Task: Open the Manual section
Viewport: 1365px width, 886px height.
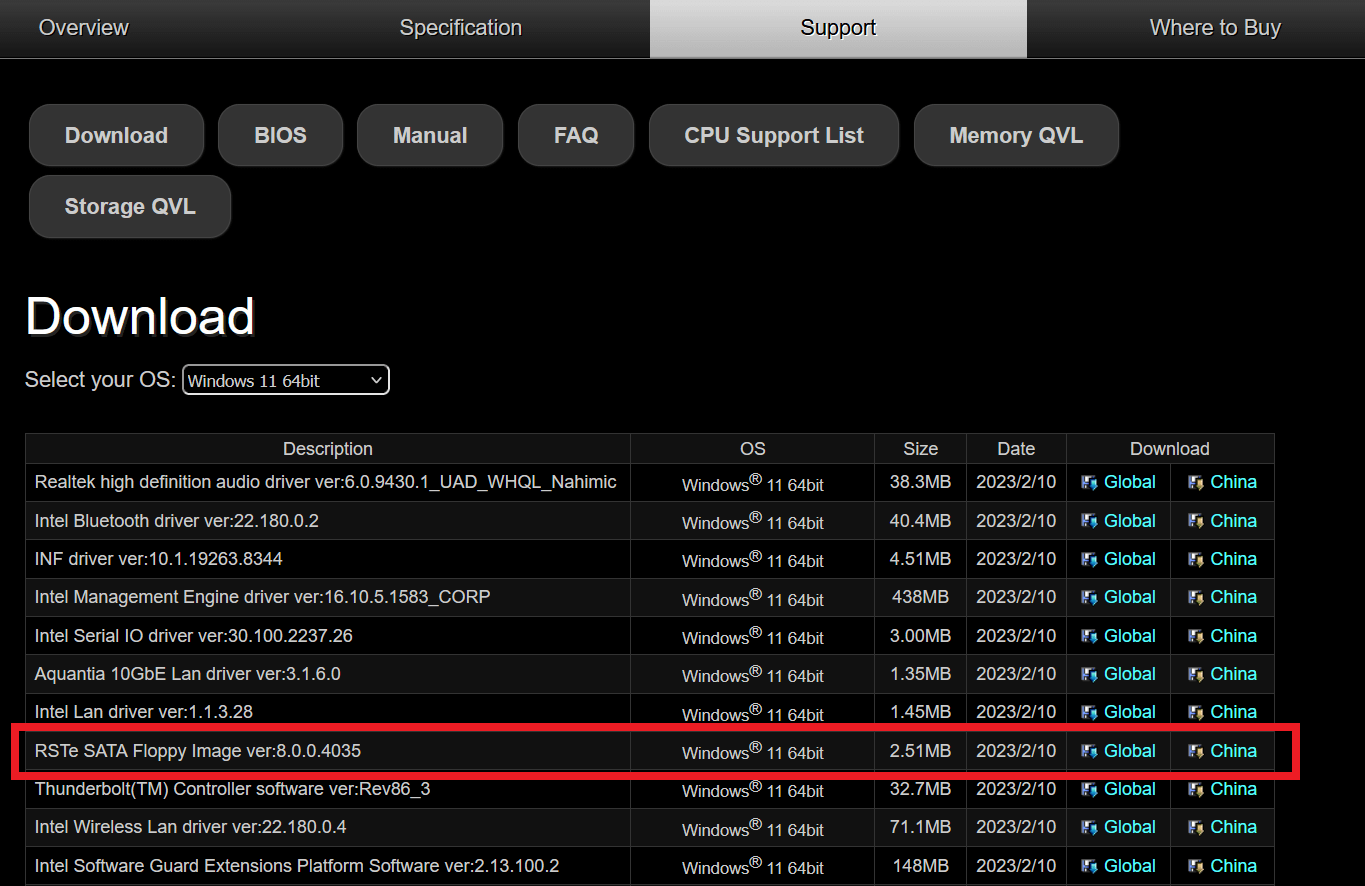Action: (x=430, y=135)
